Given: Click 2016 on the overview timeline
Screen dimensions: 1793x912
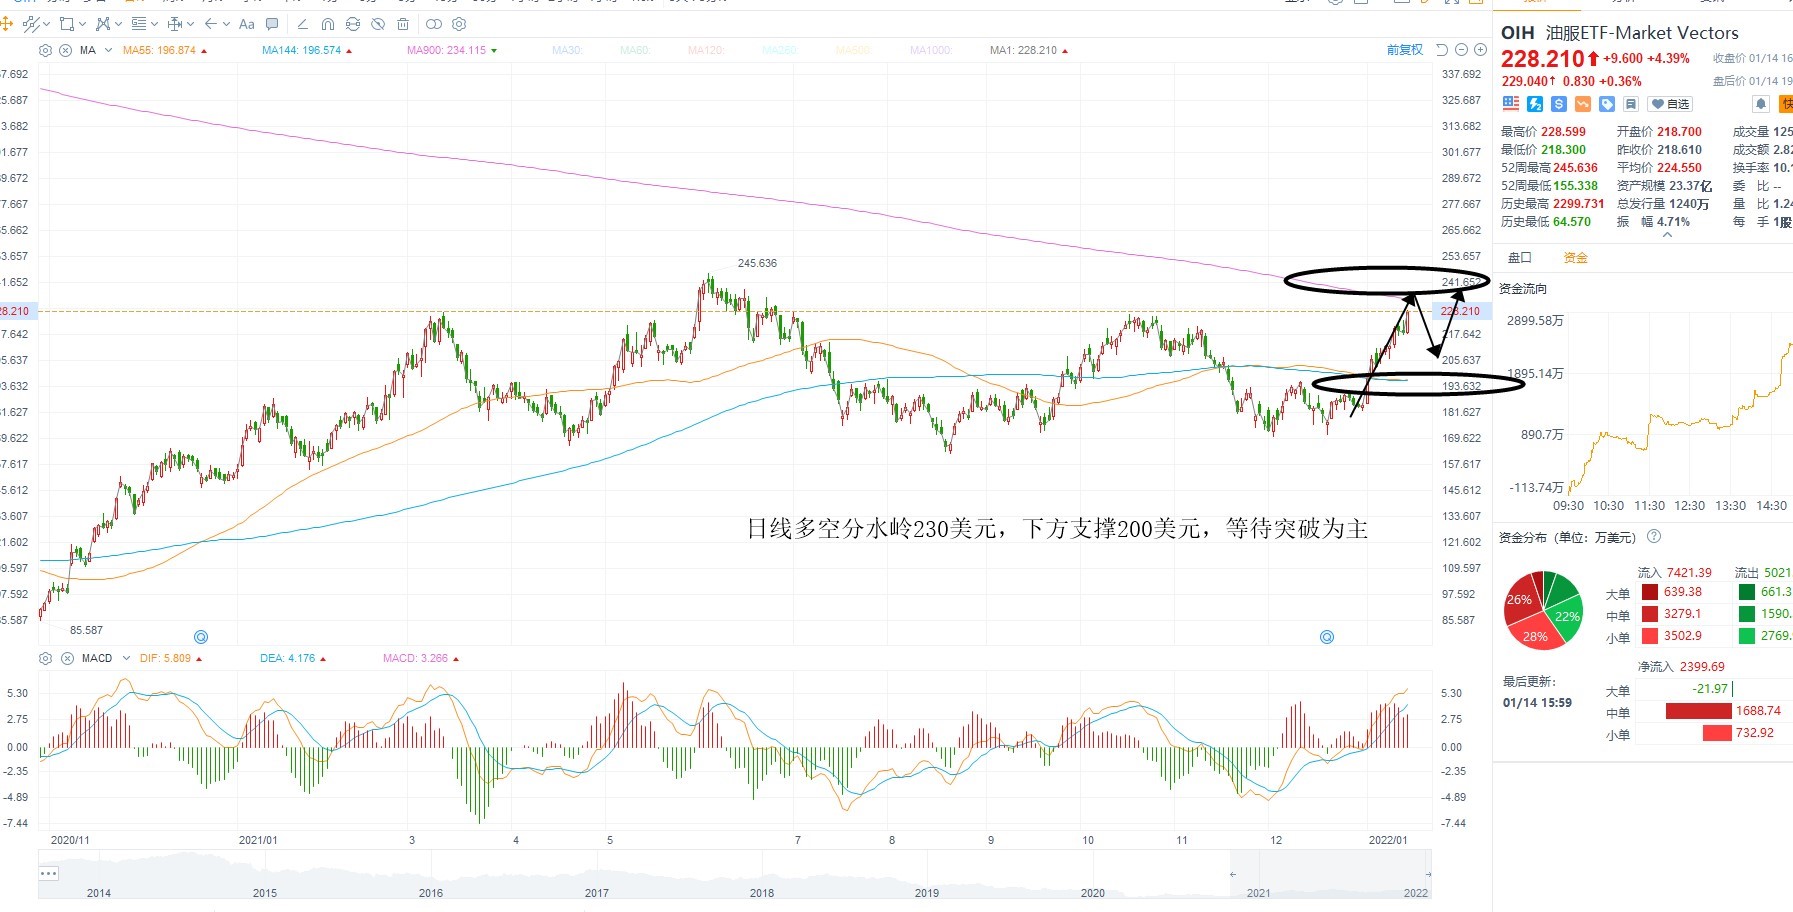Looking at the screenshot, I should [x=431, y=893].
